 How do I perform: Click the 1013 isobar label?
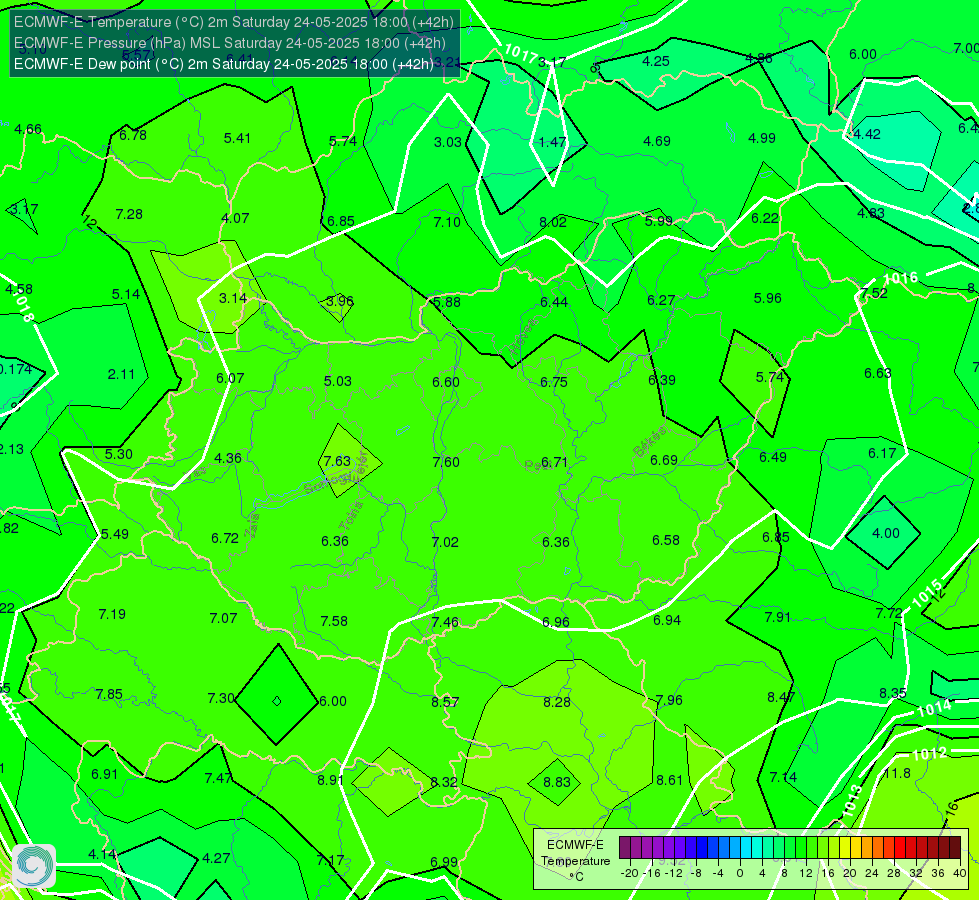pos(852,801)
